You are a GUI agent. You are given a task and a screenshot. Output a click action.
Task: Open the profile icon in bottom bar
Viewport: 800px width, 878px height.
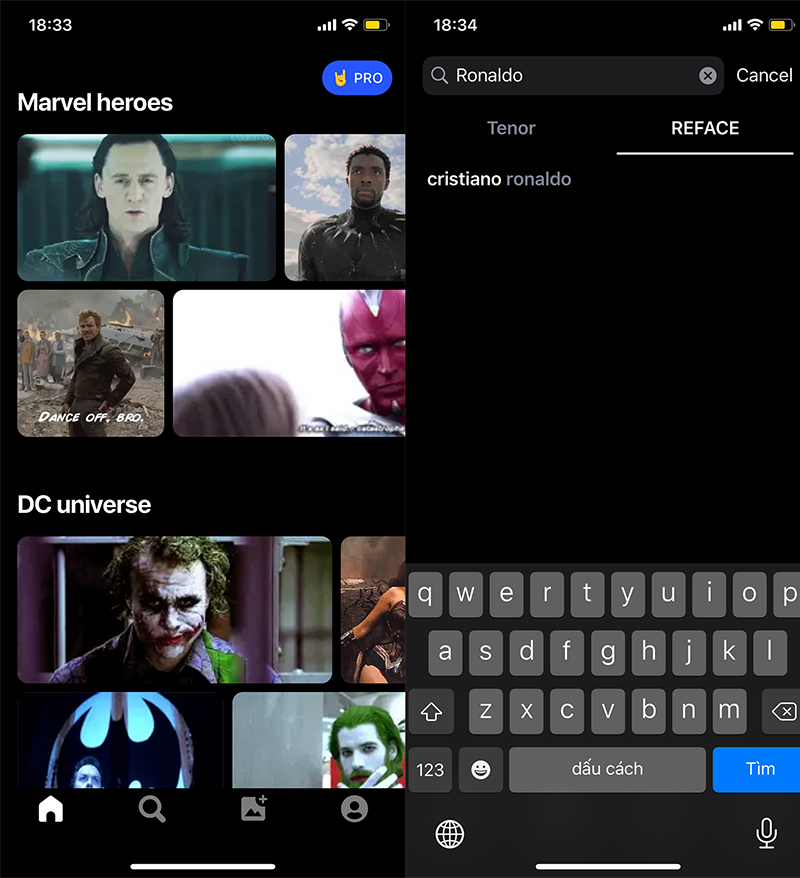(x=354, y=809)
